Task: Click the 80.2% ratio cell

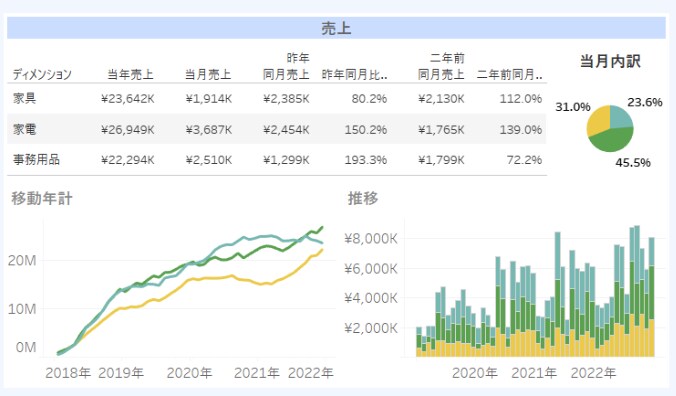Action: 369,99
